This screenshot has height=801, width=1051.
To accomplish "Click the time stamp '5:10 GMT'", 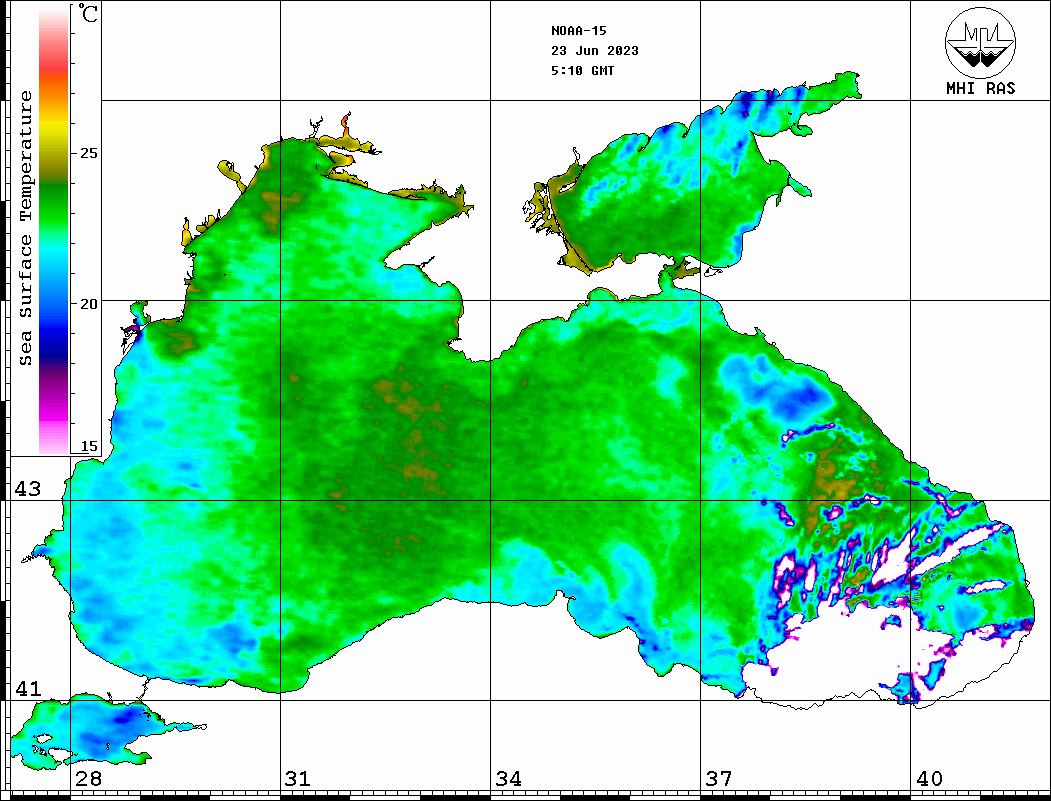I will pyautogui.click(x=582, y=71).
